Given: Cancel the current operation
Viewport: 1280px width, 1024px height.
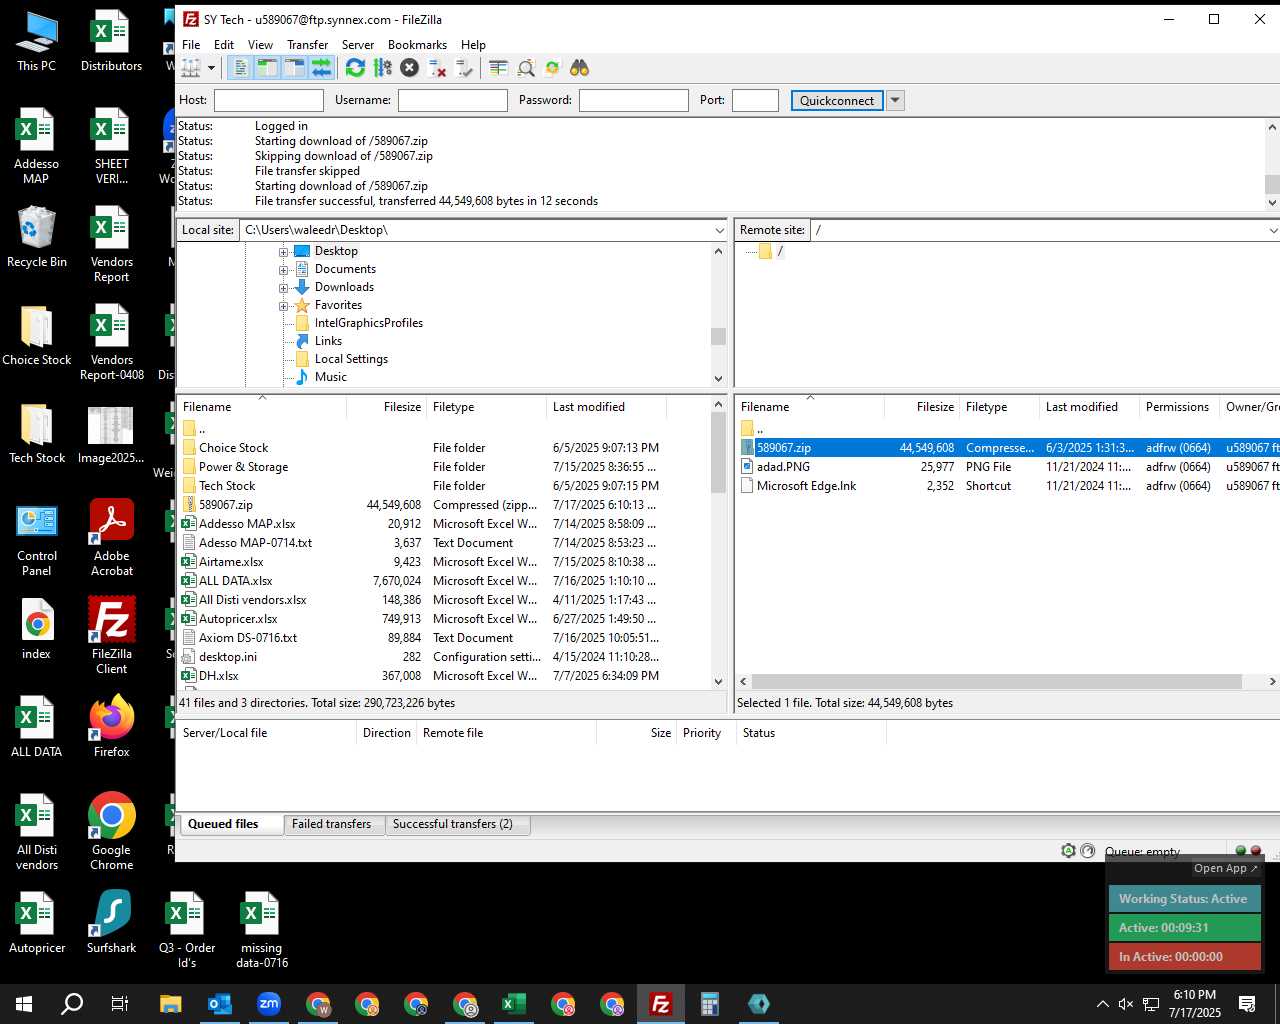Looking at the screenshot, I should click(409, 68).
